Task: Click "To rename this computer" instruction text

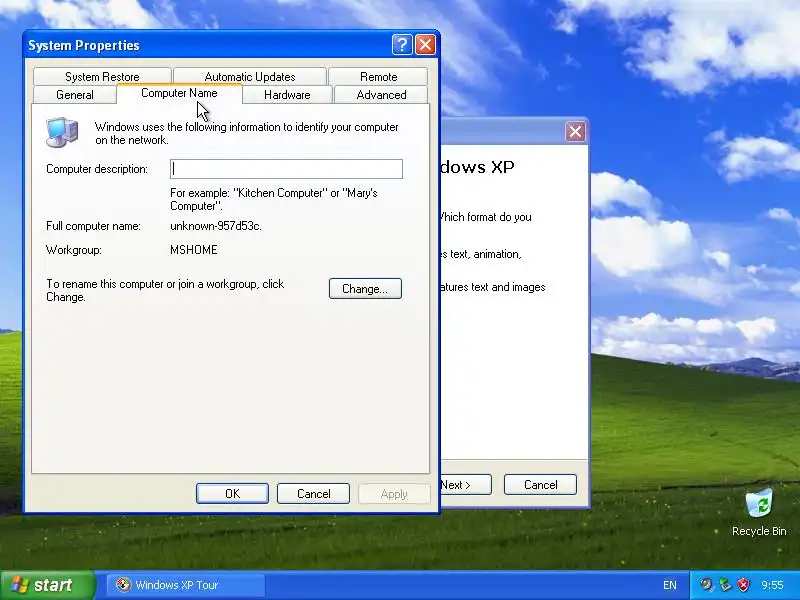Action: [x=165, y=290]
